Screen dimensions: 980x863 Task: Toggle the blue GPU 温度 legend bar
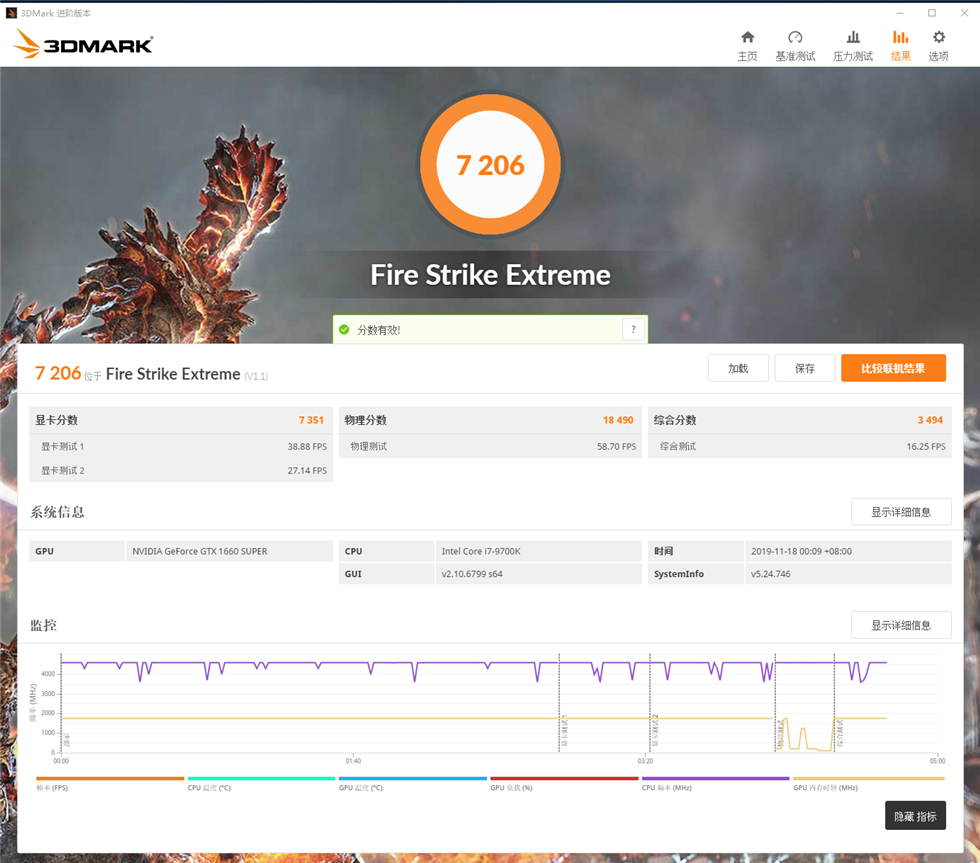pos(412,779)
